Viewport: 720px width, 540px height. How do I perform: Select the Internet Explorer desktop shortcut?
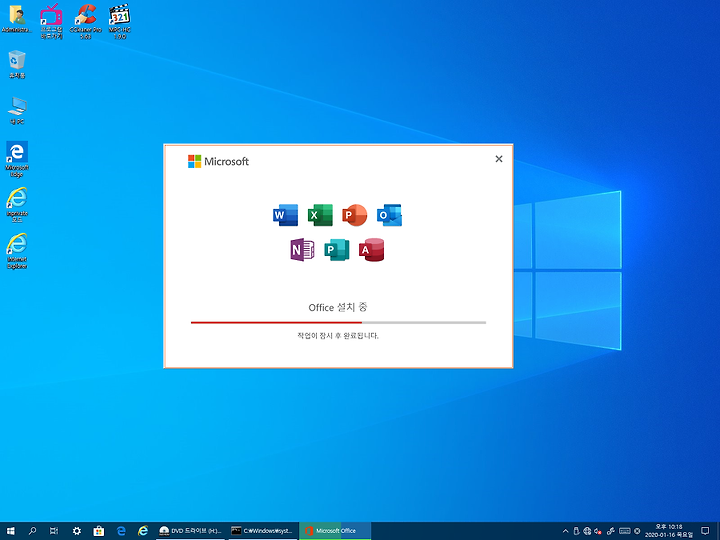tap(17, 251)
